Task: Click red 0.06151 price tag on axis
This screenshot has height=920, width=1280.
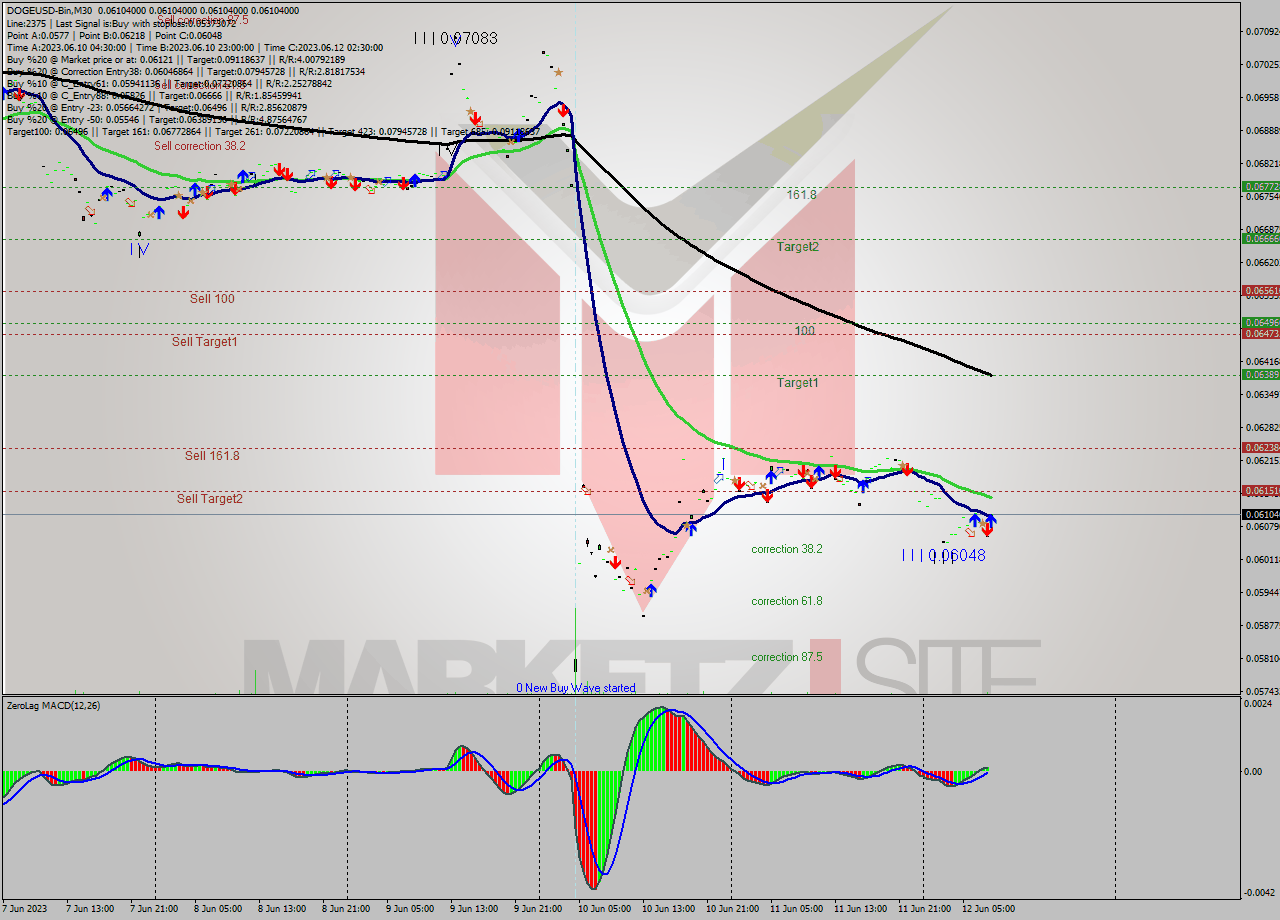Action: (x=1260, y=491)
